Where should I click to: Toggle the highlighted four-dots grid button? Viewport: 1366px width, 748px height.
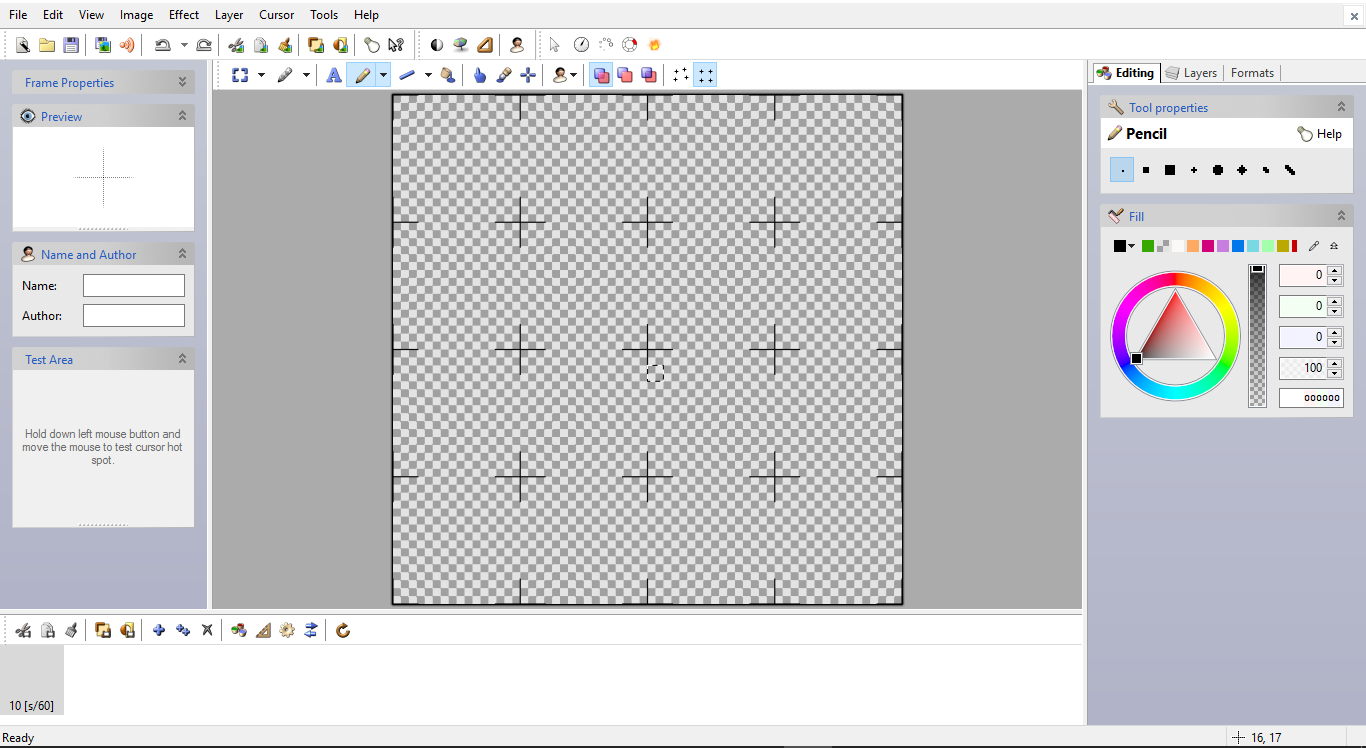(705, 75)
